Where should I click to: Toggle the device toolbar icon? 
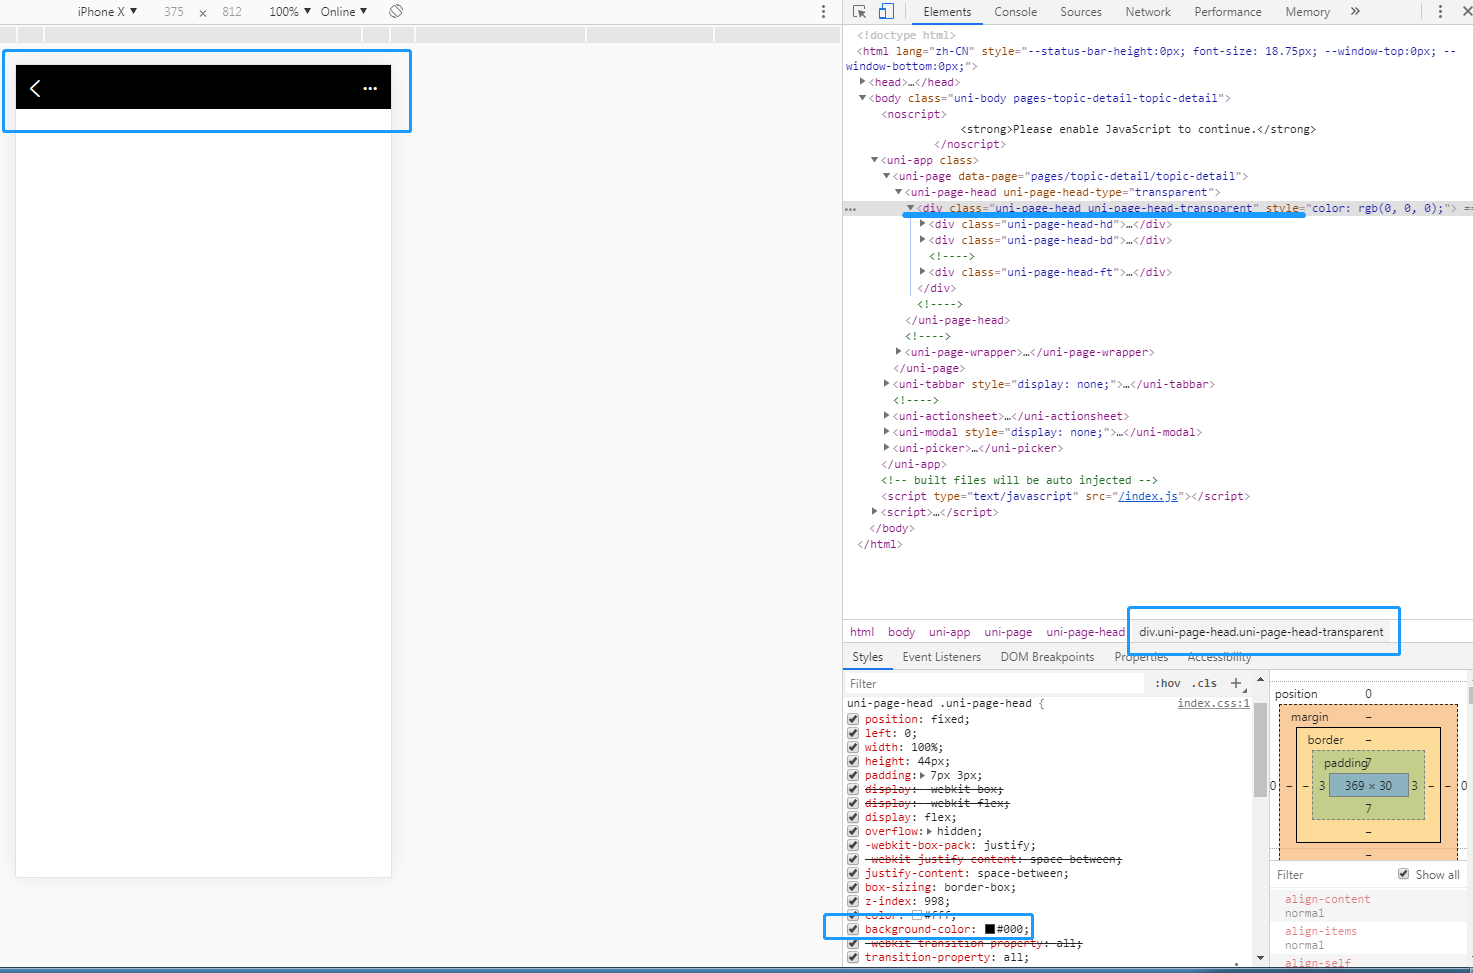[886, 11]
